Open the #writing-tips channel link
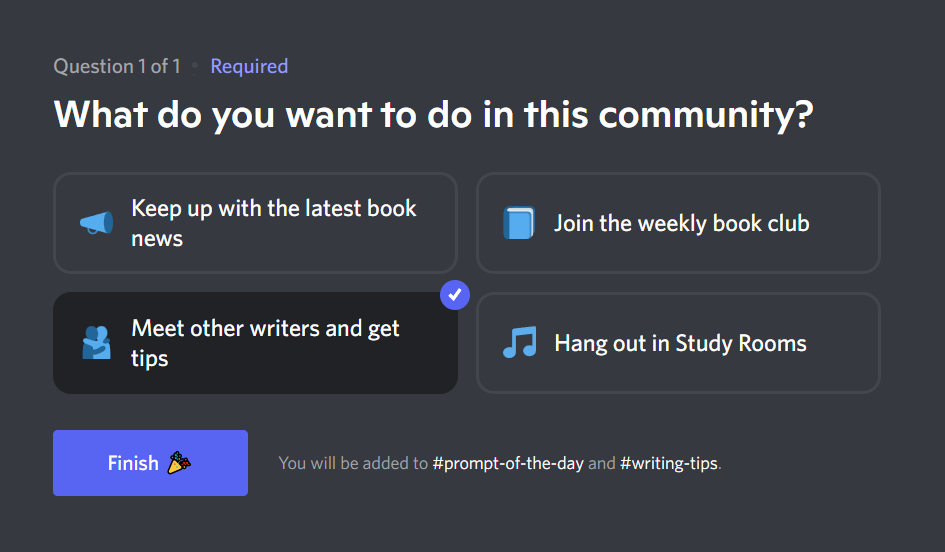 click(x=668, y=464)
